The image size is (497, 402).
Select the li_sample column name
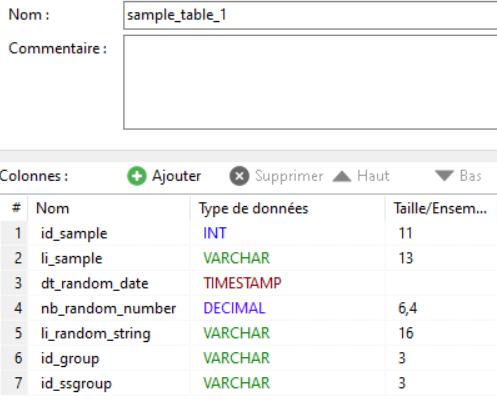pos(71,259)
